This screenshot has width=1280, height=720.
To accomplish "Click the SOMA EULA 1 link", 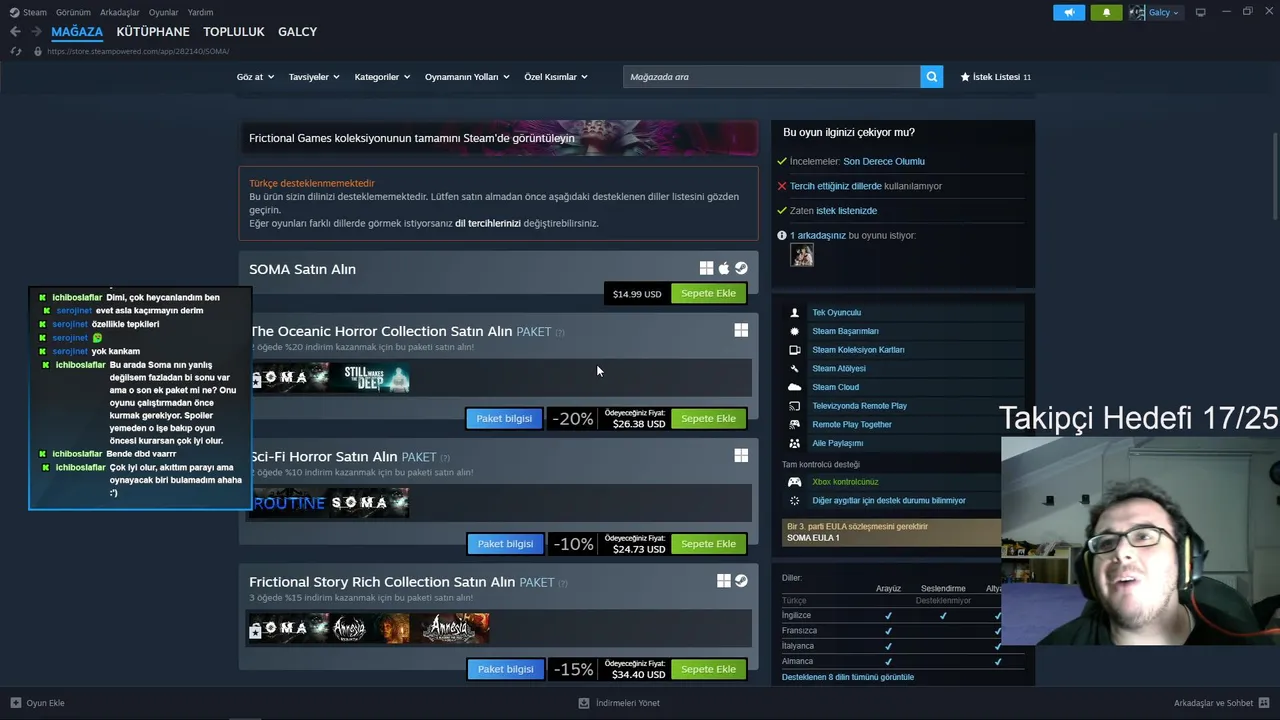I will click(813, 538).
